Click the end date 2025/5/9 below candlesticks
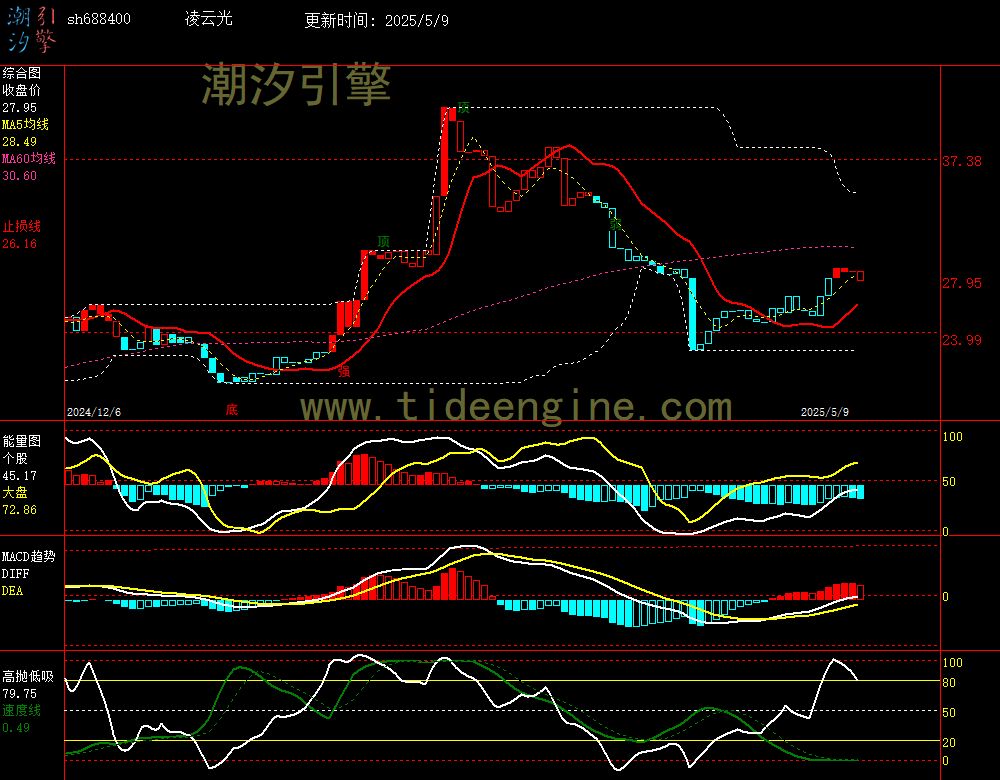The image size is (1000, 780). click(825, 412)
